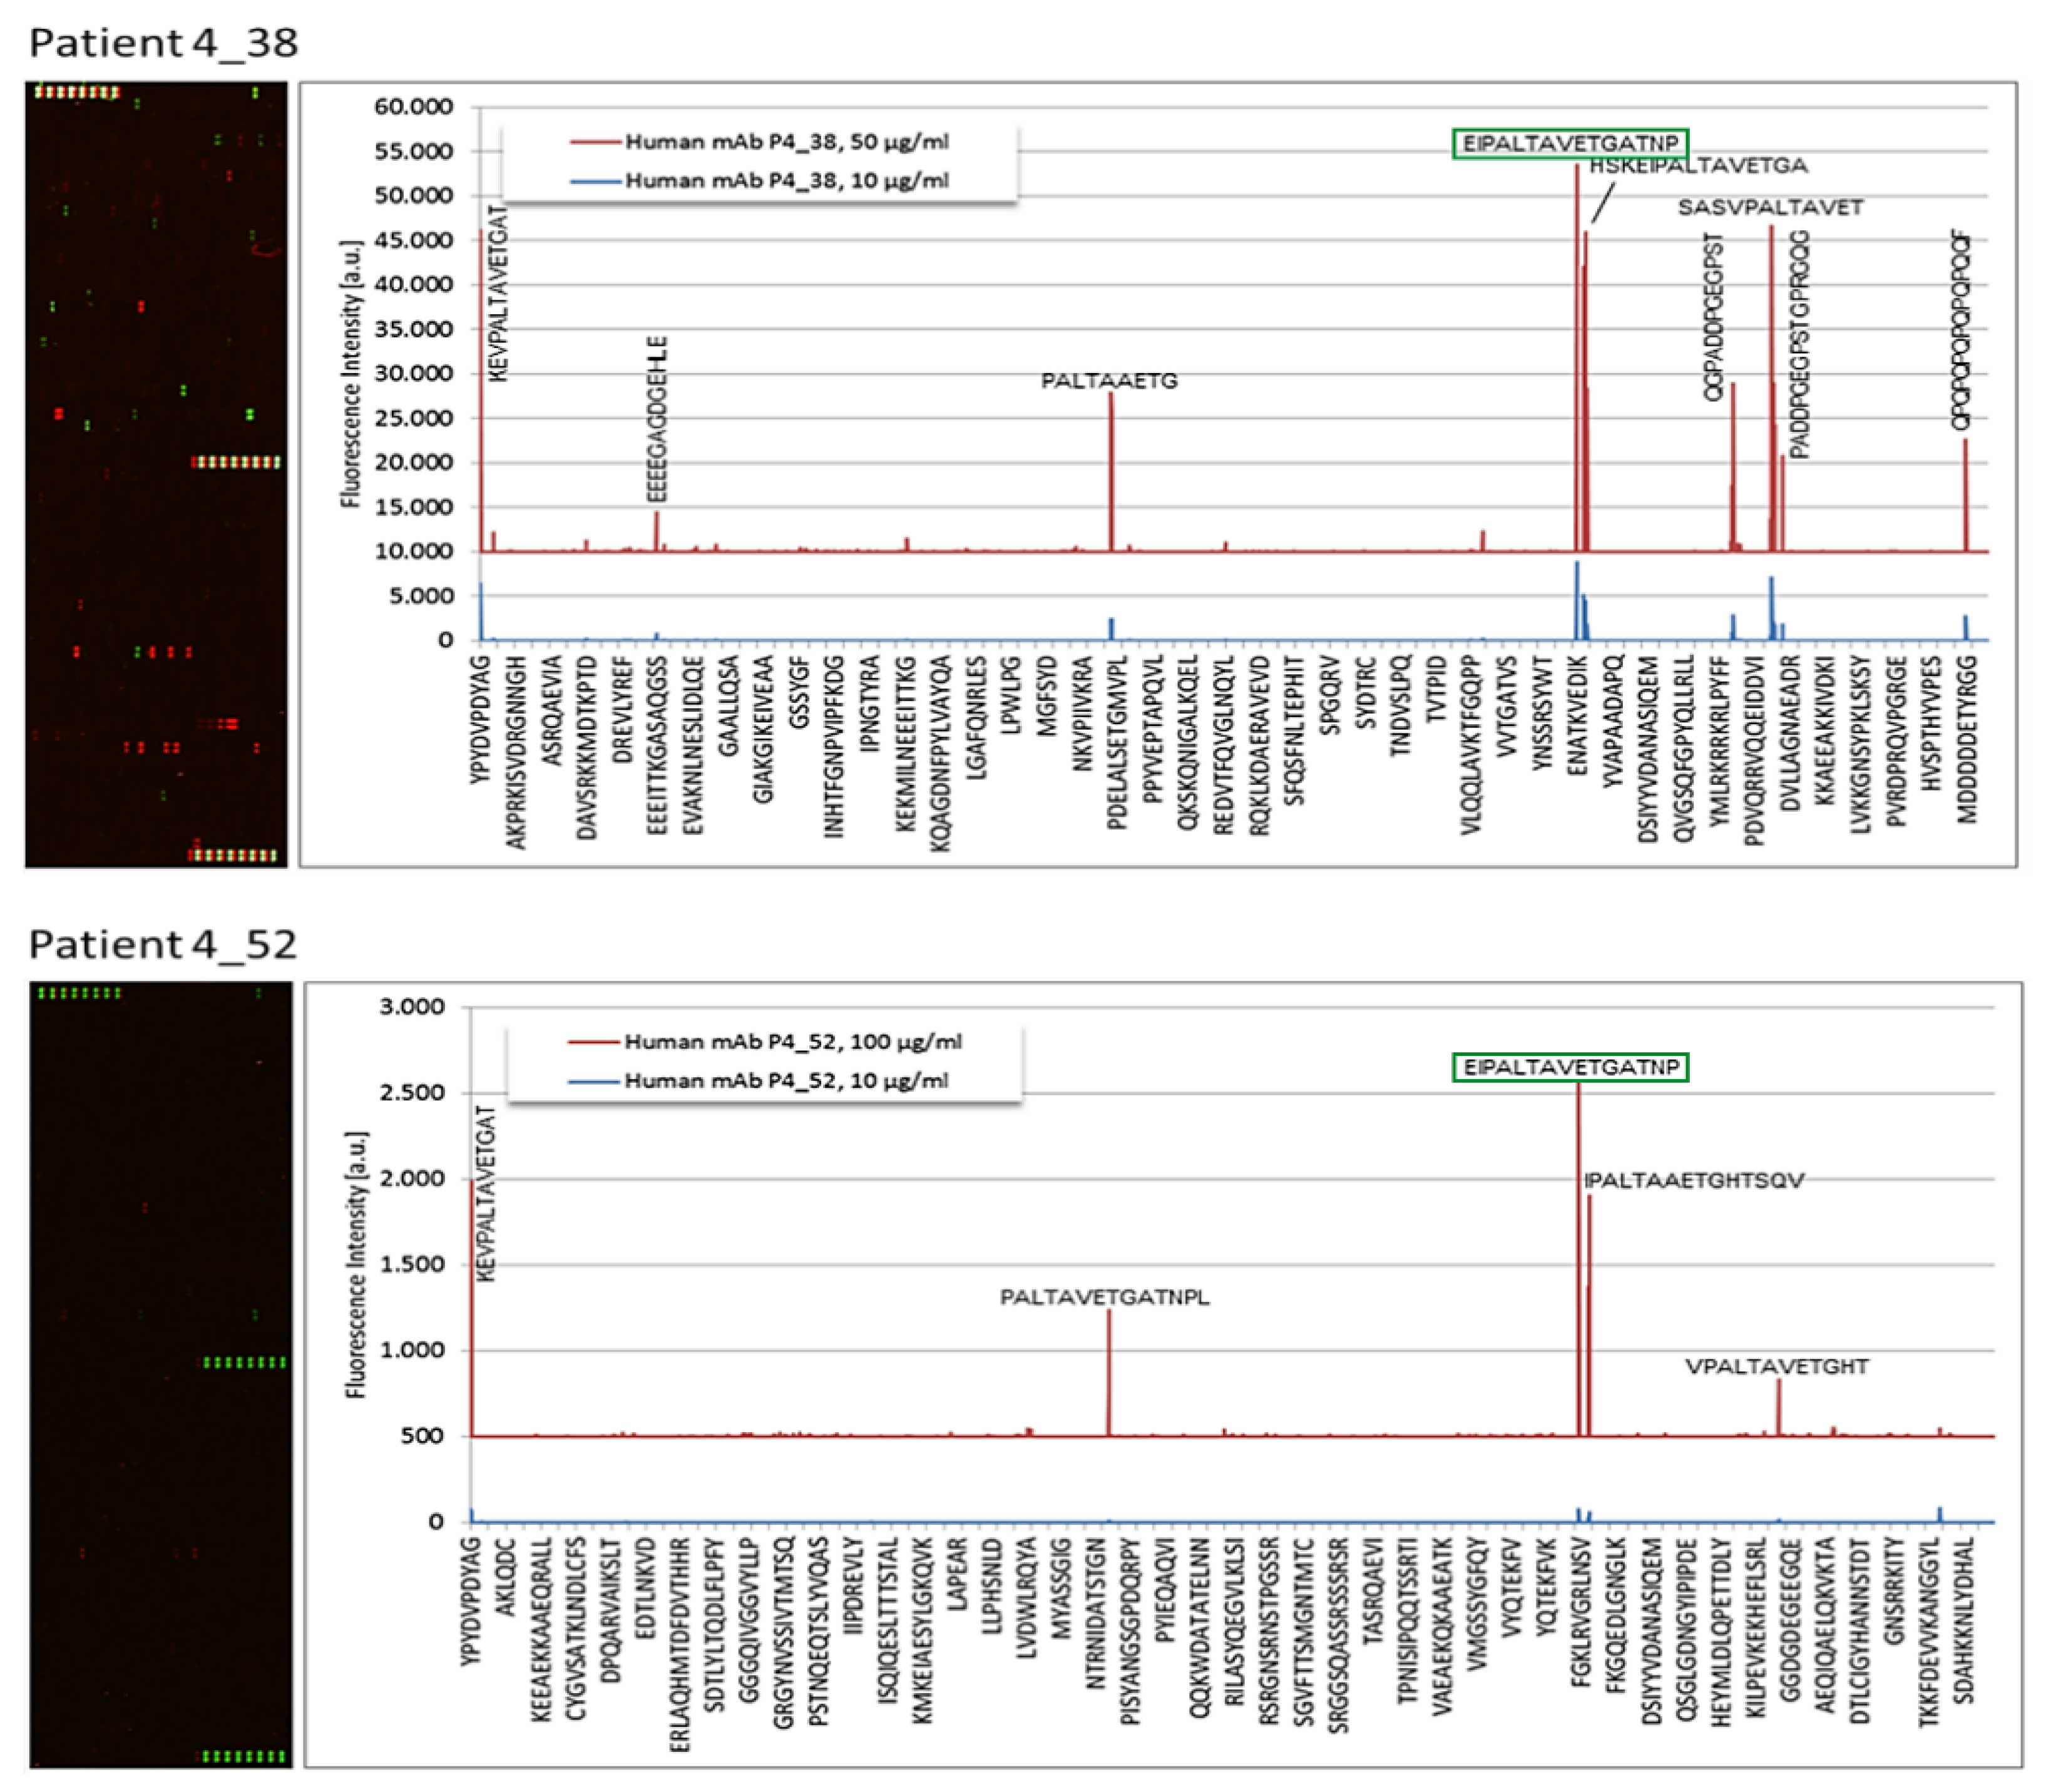Viewport: 2046px width, 1792px height.
Task: Click the PALTAVETGATNPL peak label
Action: pyautogui.click(x=1104, y=1298)
